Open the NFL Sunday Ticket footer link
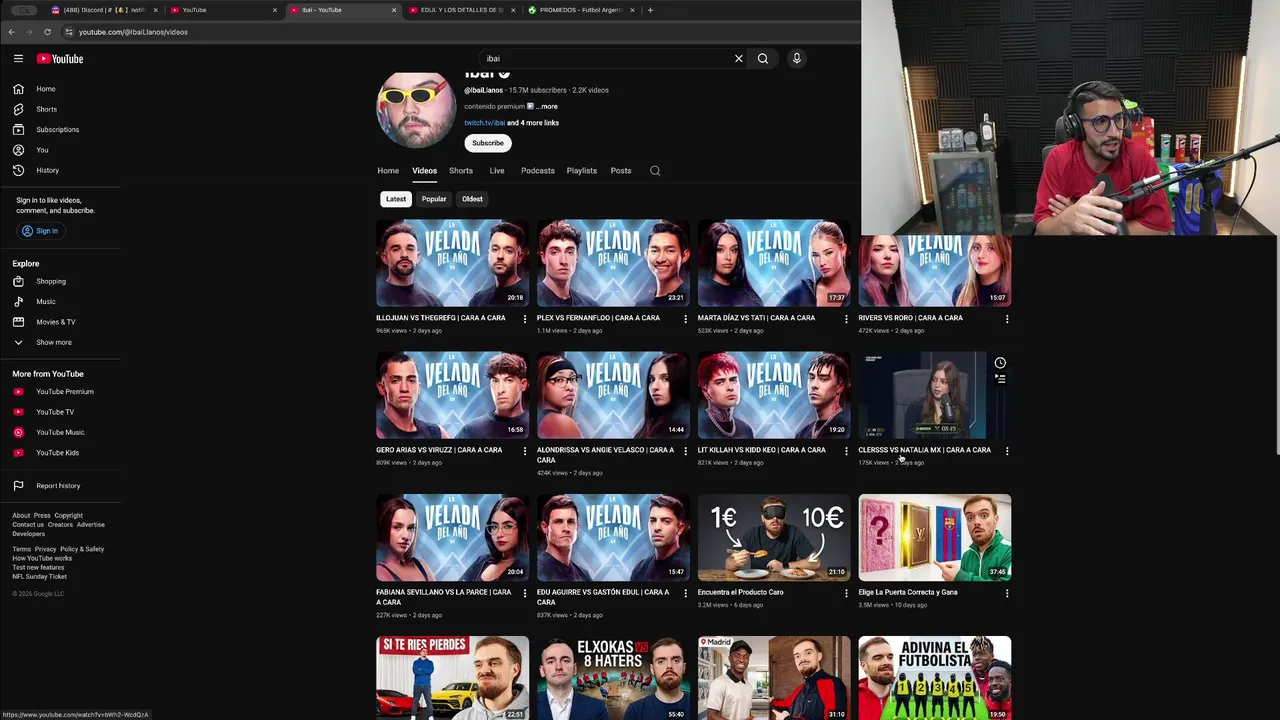The image size is (1280, 720). pyautogui.click(x=40, y=577)
